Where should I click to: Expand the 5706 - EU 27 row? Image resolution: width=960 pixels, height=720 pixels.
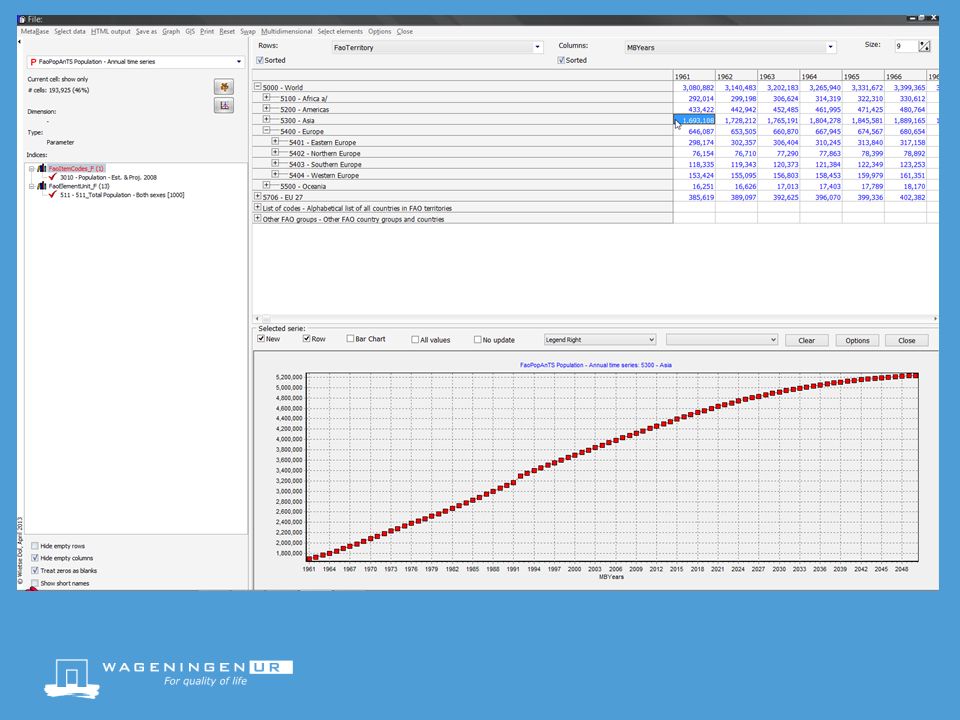(x=258, y=197)
